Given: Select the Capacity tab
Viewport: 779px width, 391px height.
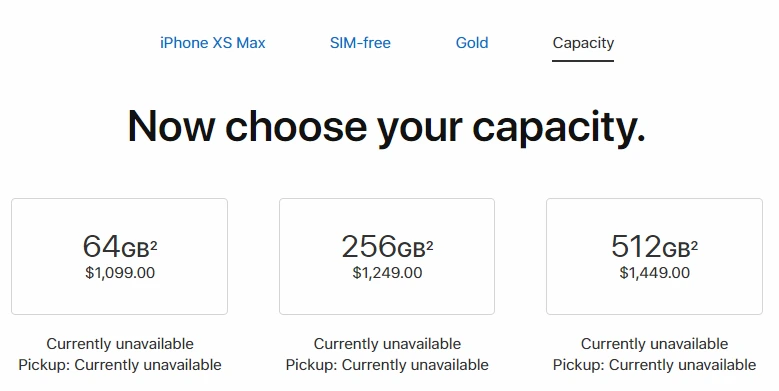Looking at the screenshot, I should [583, 43].
